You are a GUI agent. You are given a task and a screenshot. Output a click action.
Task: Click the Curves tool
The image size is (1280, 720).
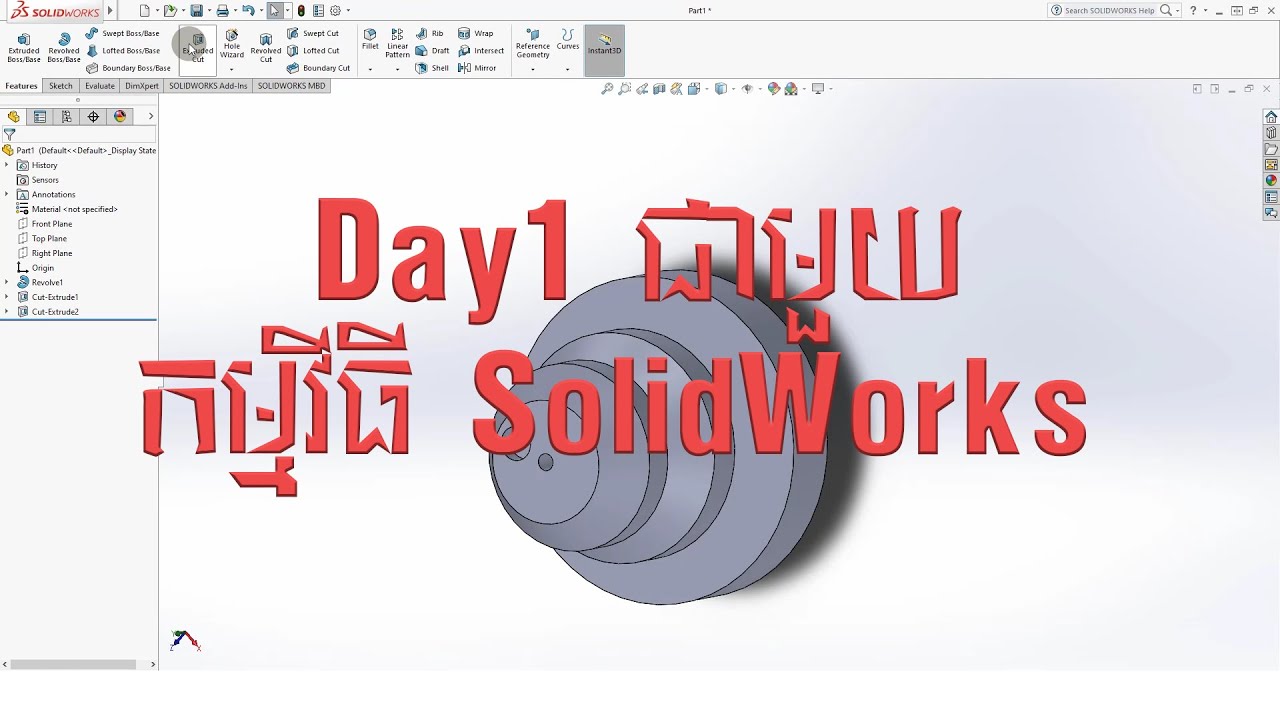pyautogui.click(x=568, y=40)
